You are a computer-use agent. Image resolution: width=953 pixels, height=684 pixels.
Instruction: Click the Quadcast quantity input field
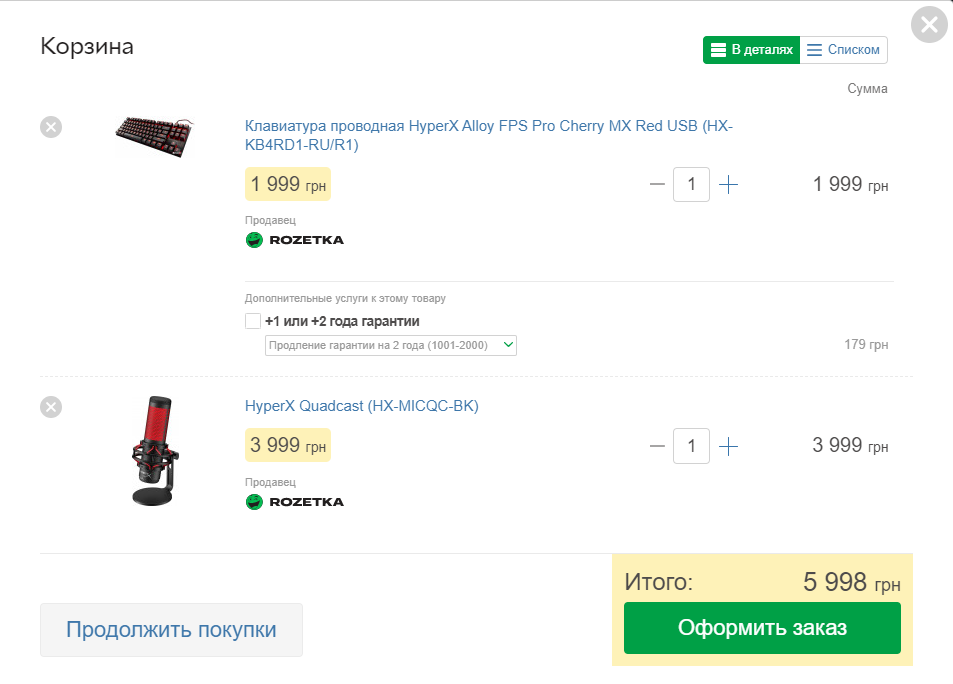(692, 446)
